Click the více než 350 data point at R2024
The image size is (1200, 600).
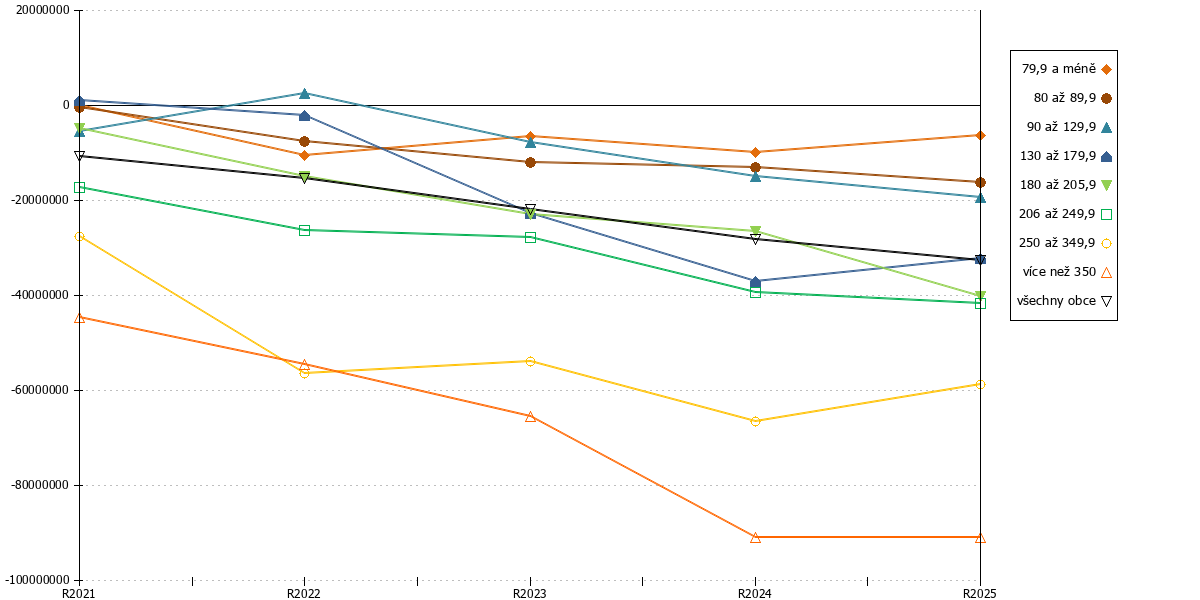[x=755, y=537]
